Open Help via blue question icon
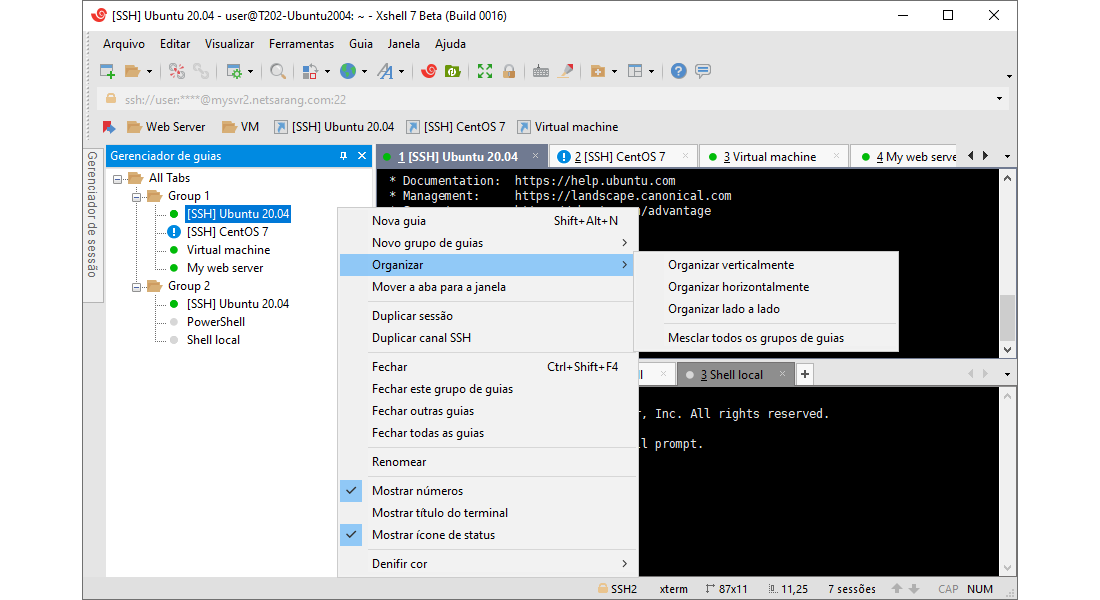Viewport: 1100px width, 600px height. [x=678, y=71]
